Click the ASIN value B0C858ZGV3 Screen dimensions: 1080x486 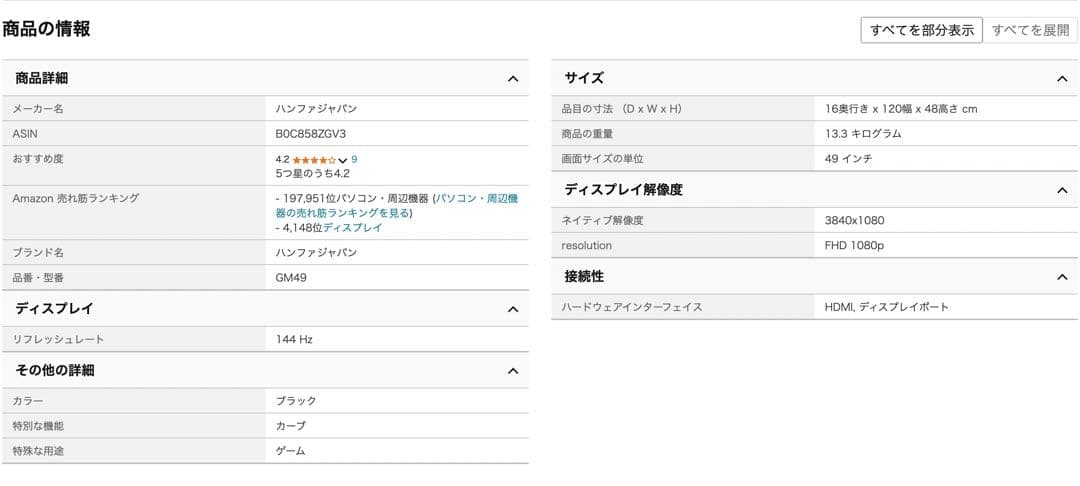click(x=311, y=133)
